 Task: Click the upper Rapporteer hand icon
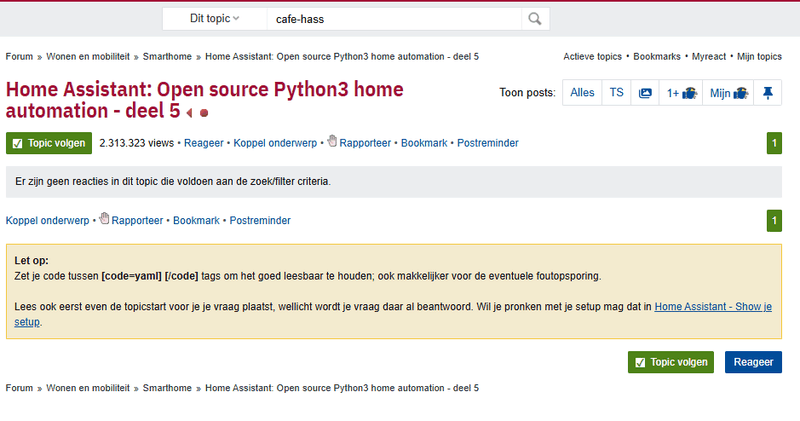(x=332, y=142)
